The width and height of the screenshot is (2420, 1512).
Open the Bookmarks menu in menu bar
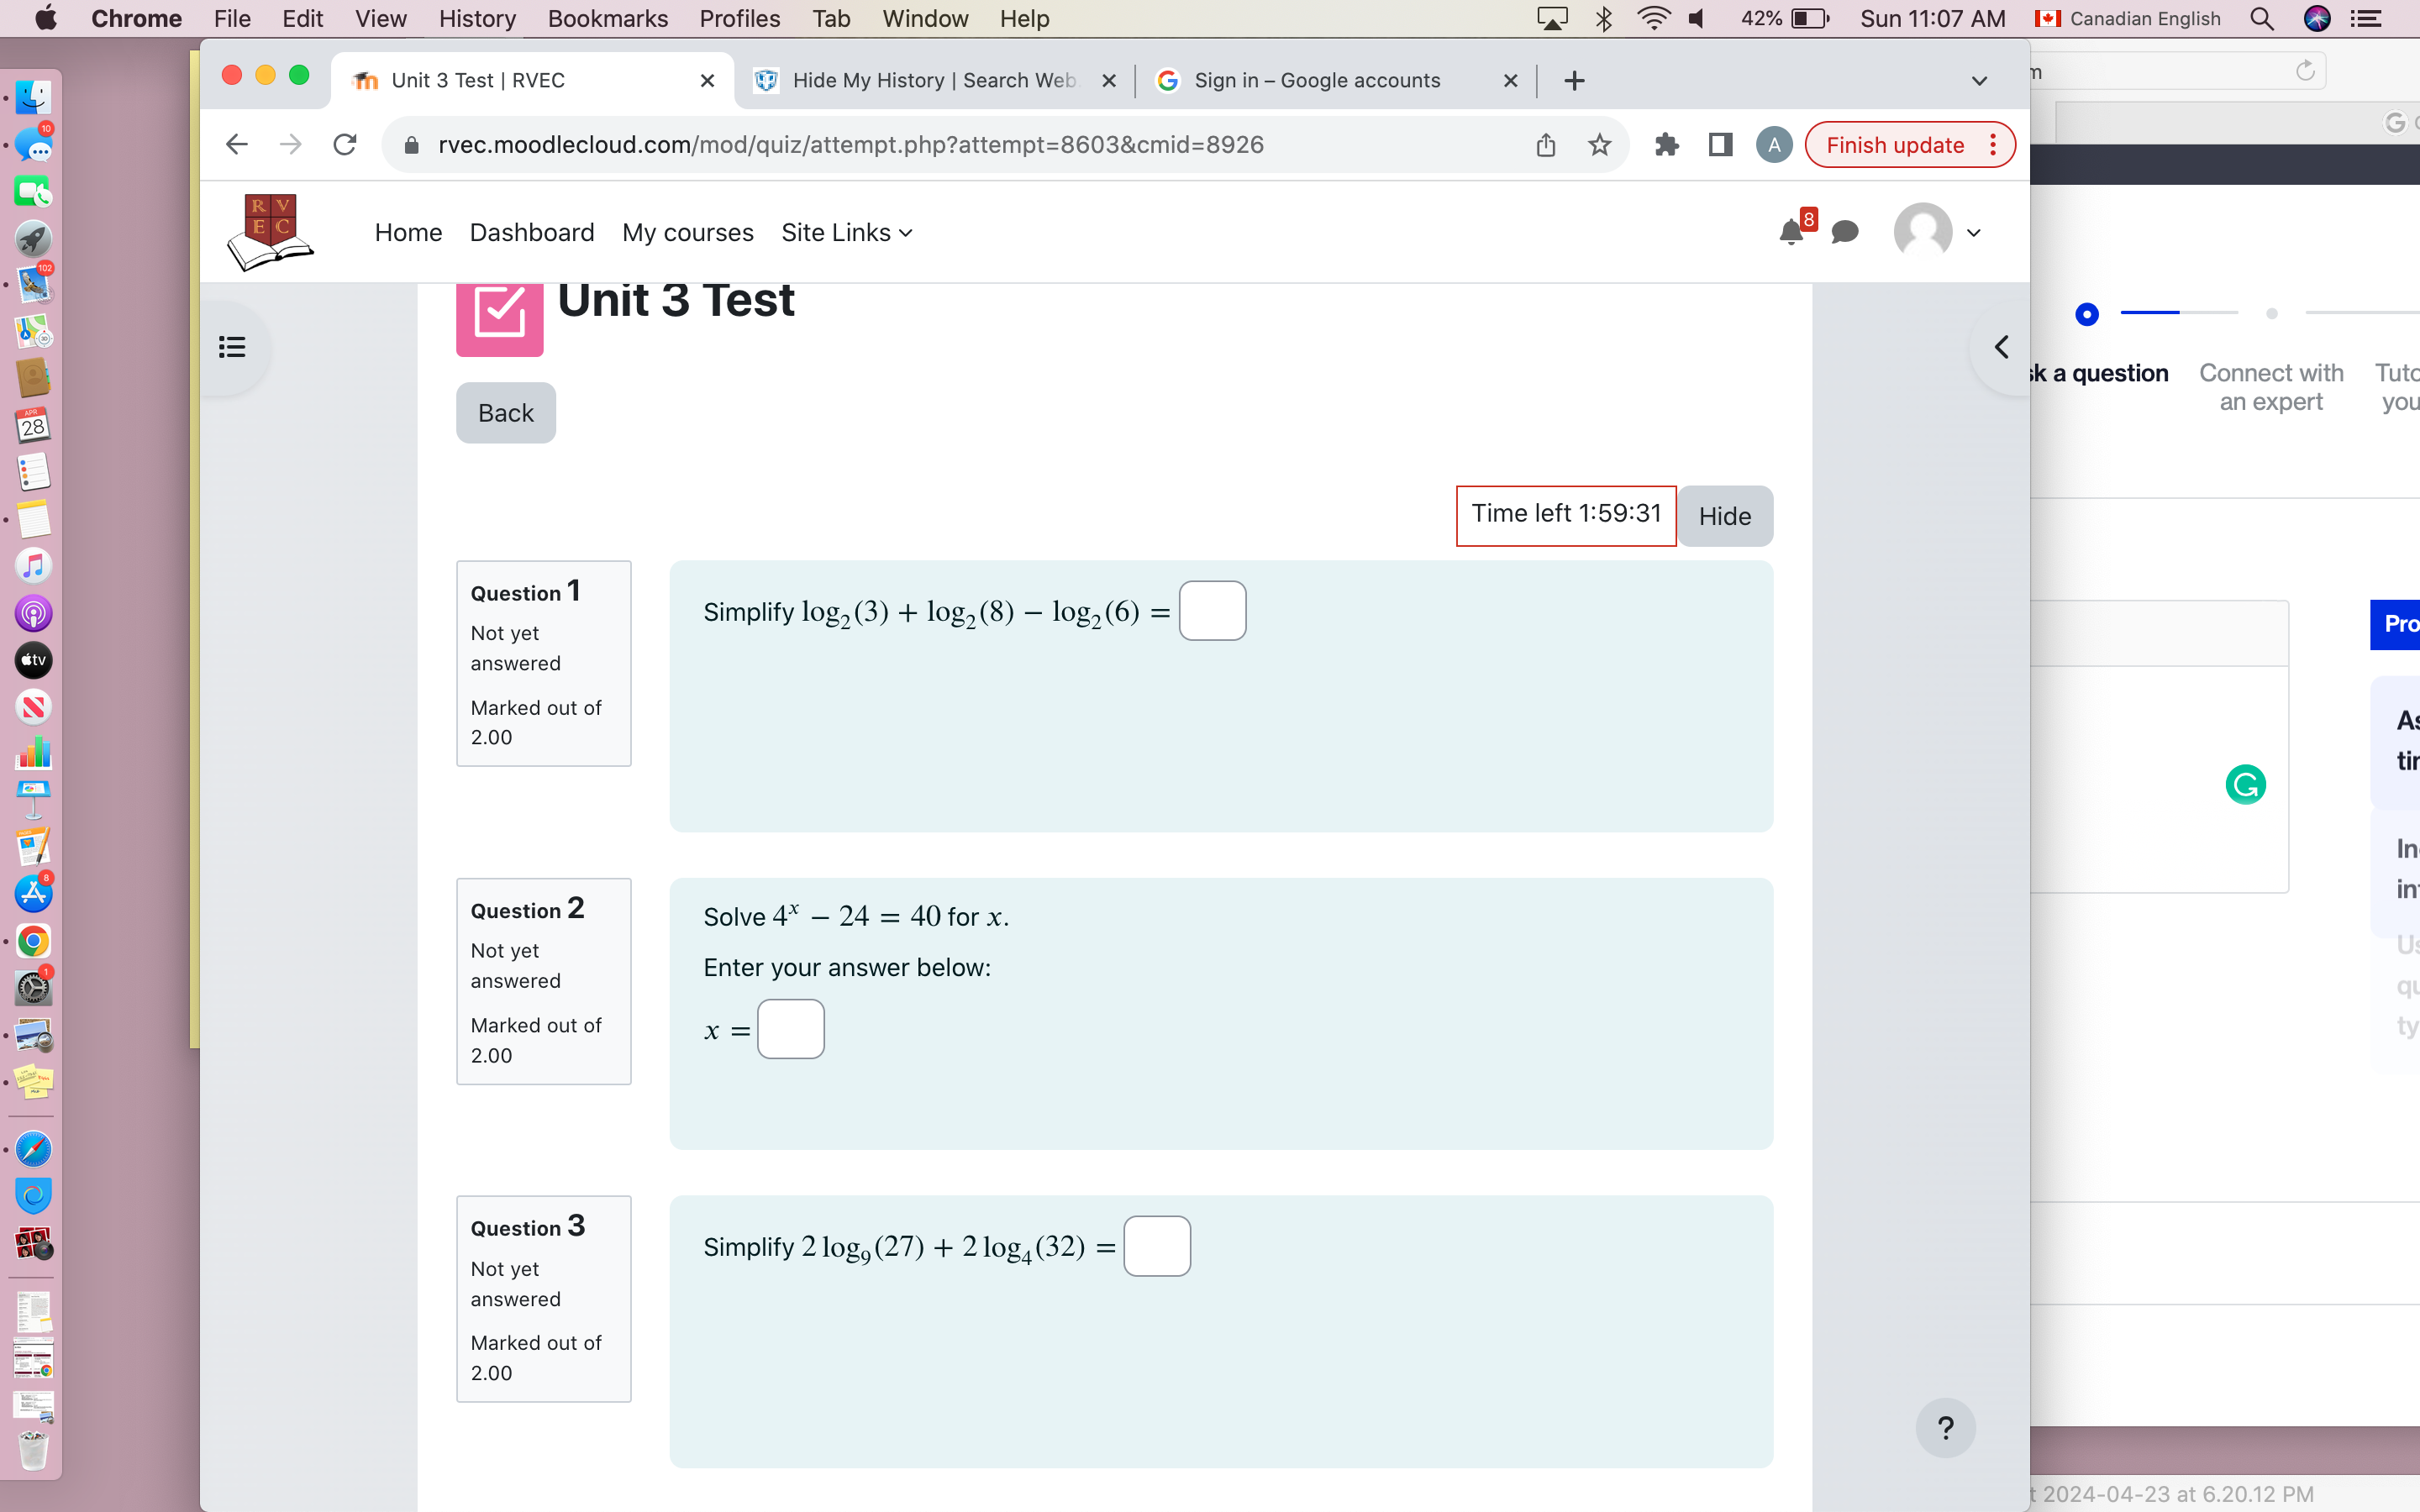pos(607,18)
